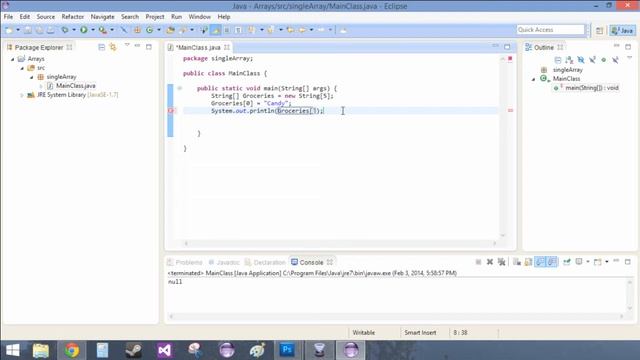Open Steam from the taskbar
The width and height of the screenshot is (640, 360).
[x=133, y=350]
